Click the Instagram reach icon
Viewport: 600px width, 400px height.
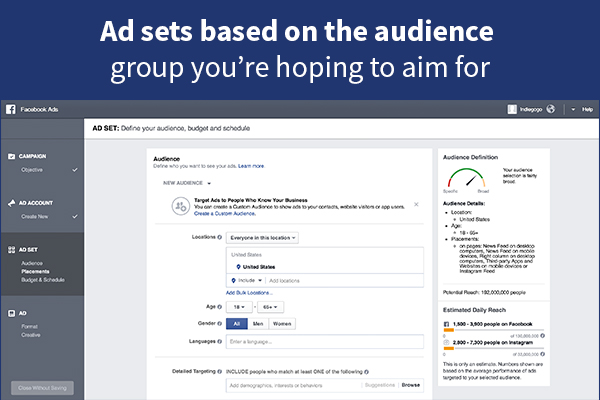446,343
